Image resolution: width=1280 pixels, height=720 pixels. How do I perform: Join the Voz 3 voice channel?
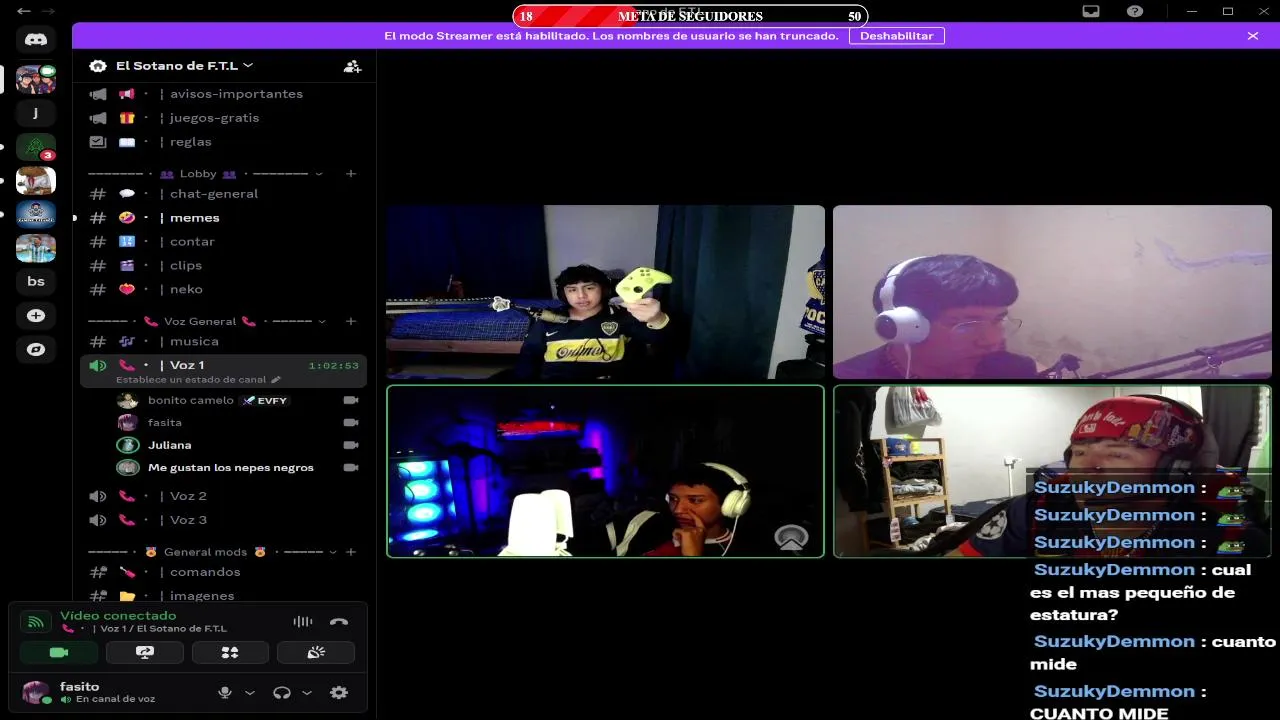(223, 520)
